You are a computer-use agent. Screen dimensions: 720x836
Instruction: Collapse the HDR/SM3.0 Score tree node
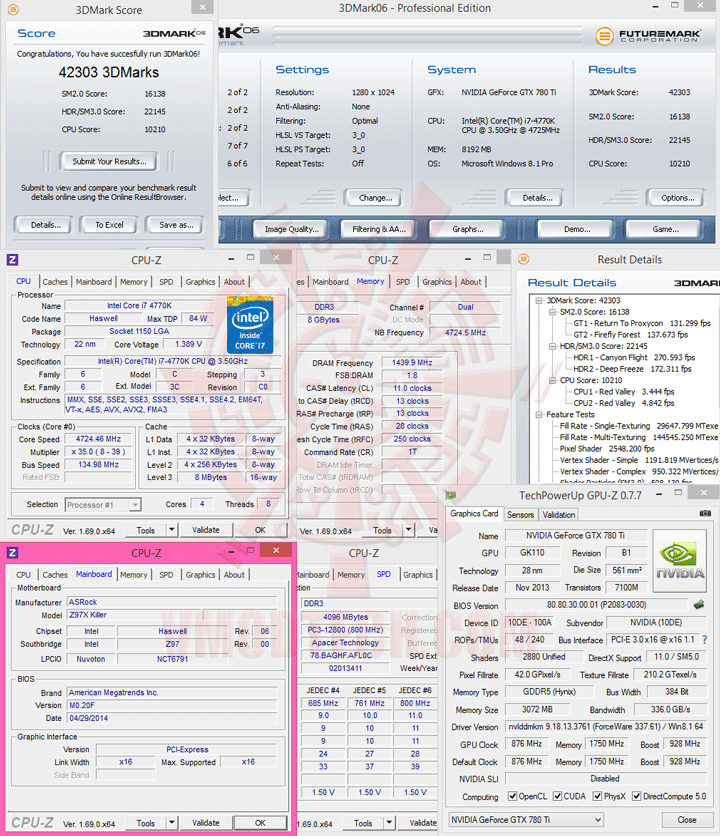(552, 346)
